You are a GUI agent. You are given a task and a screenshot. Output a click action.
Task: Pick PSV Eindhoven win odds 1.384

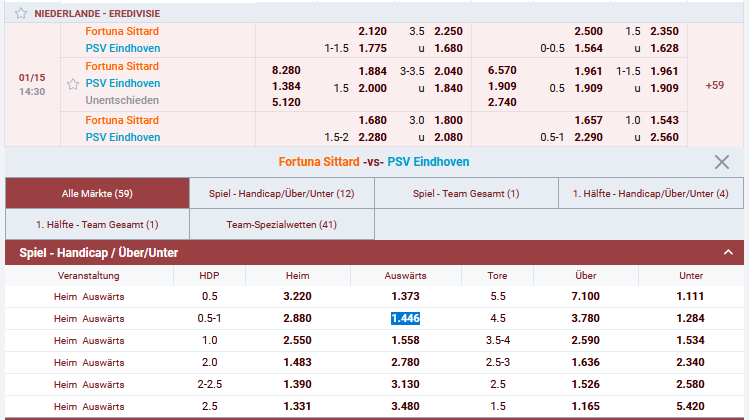286,86
